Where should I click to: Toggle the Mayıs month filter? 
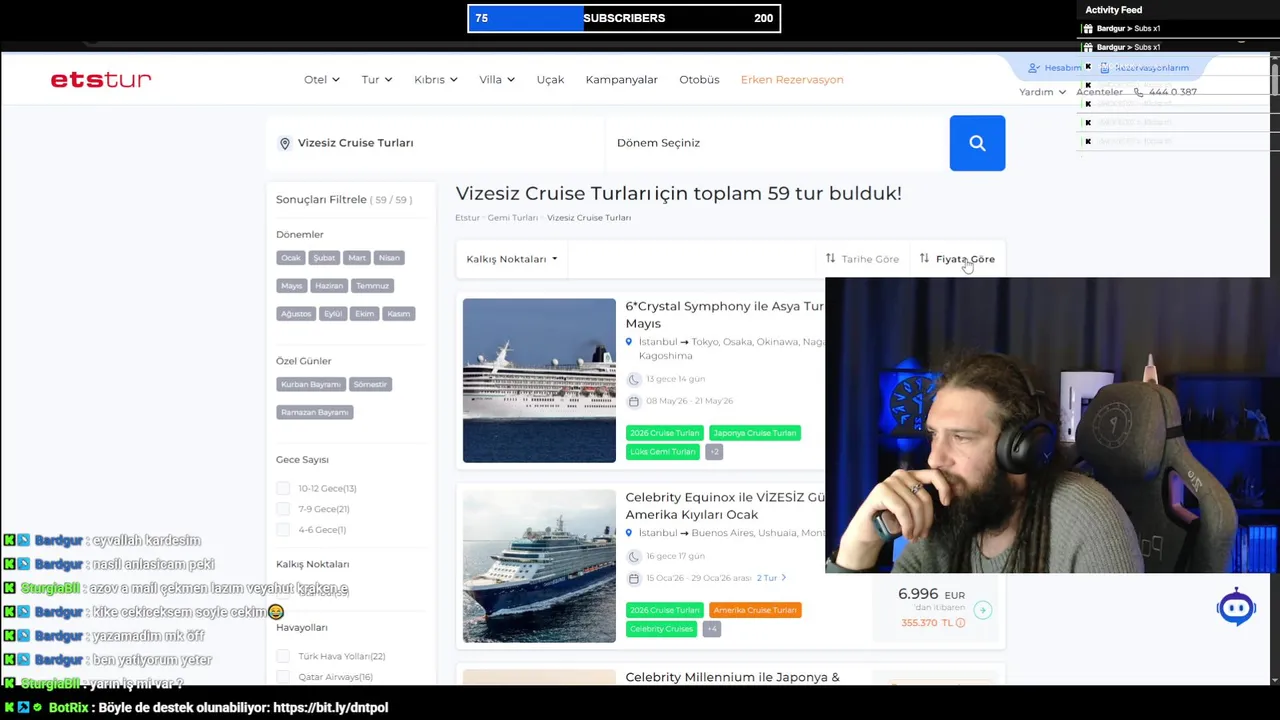[x=291, y=286]
